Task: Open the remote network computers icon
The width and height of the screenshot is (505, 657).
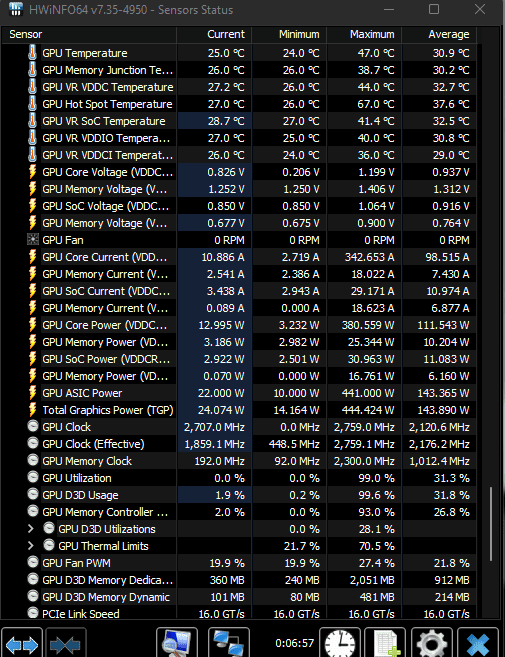Action: coord(229,643)
